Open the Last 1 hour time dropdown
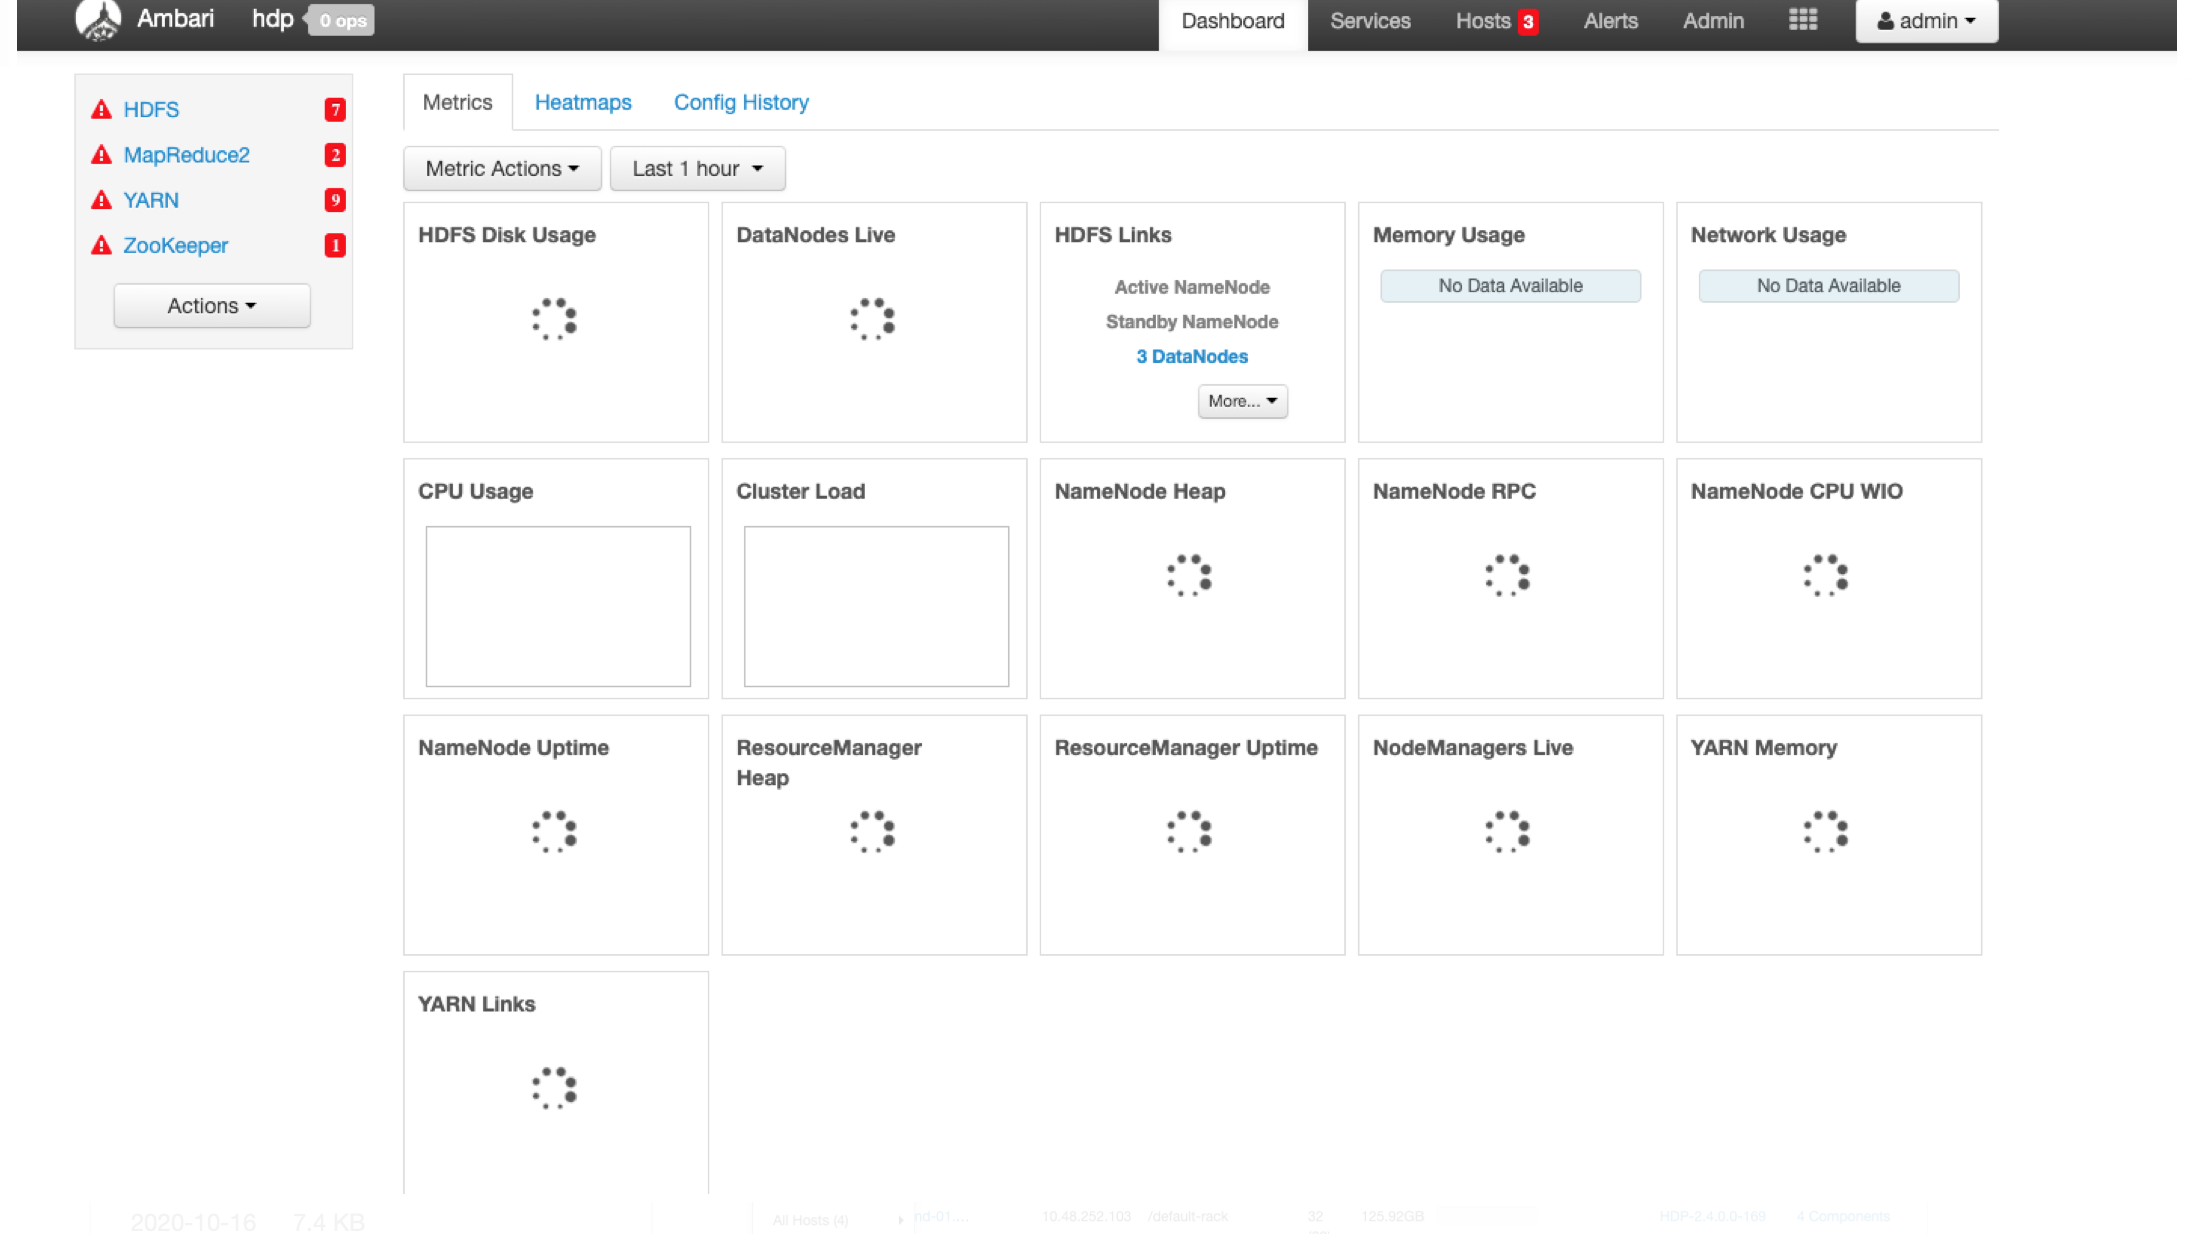Screen dimensions: 2190x1234 696,169
